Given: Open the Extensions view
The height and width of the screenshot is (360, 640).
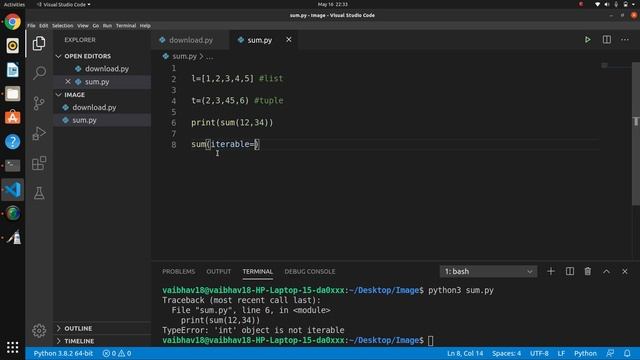Looking at the screenshot, I should coord(39,163).
